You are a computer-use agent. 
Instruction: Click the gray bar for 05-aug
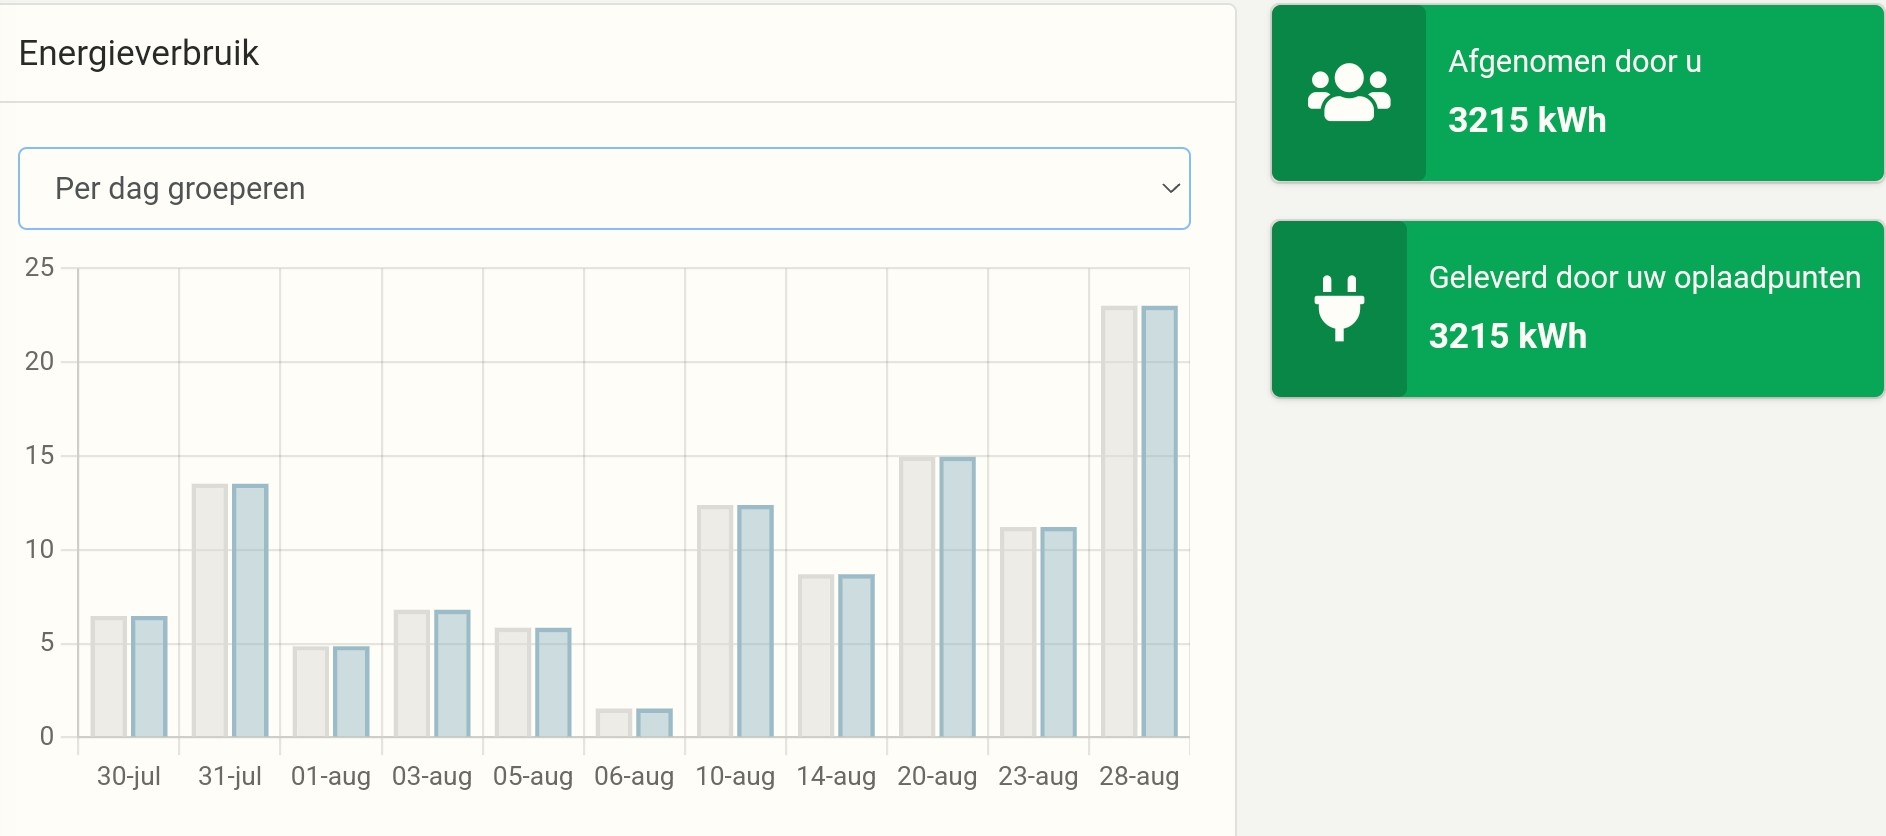tap(513, 683)
